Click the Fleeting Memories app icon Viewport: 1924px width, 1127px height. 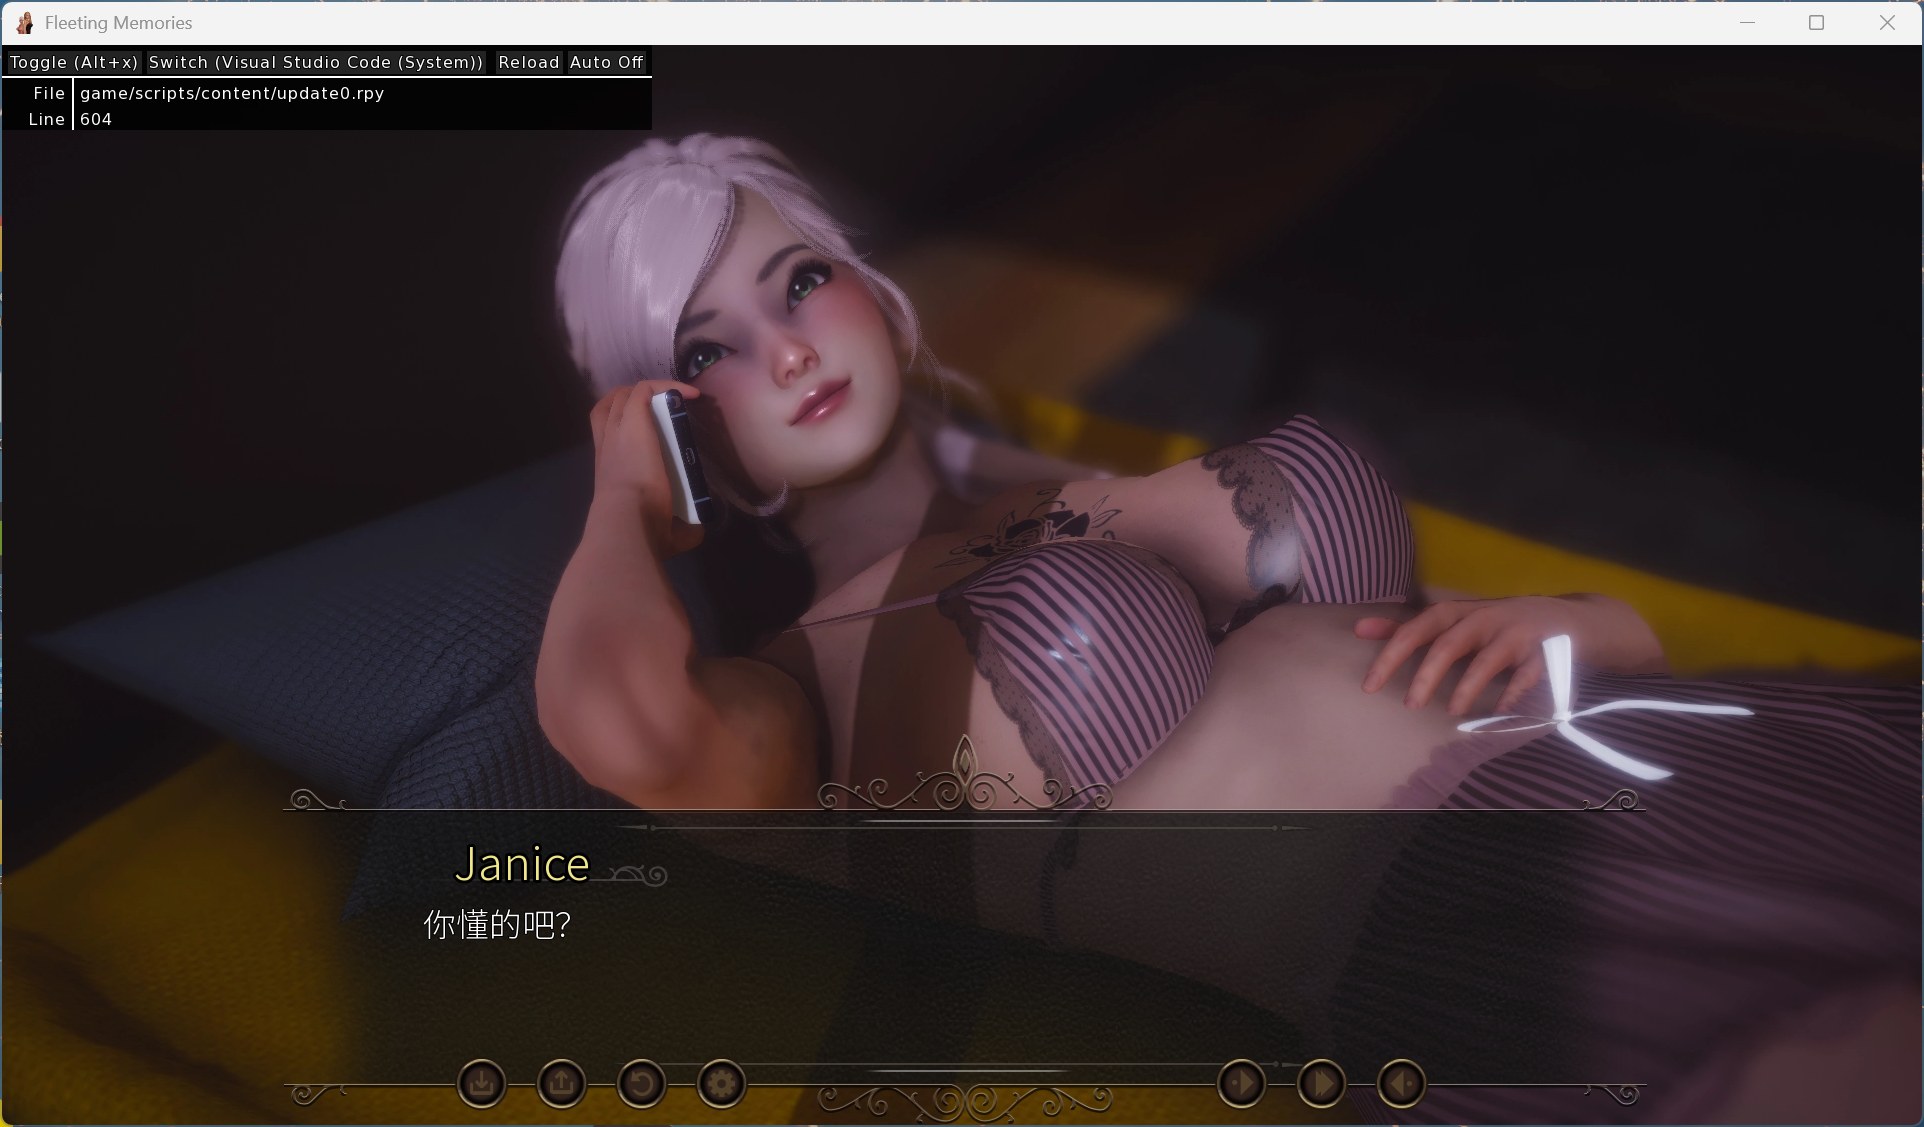(25, 23)
